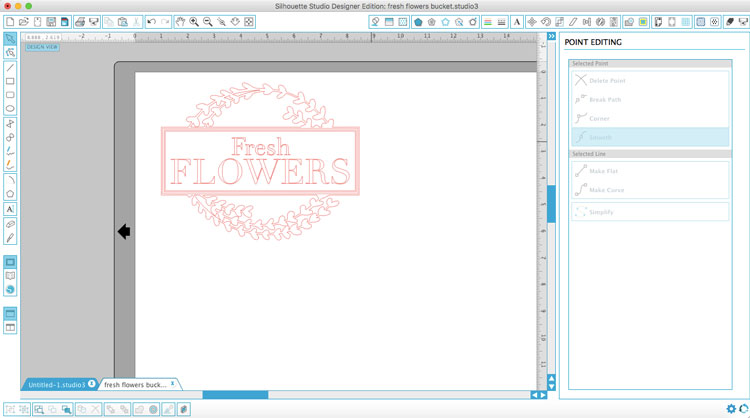The width and height of the screenshot is (750, 418).
Task: Open the Fill Color panel pentagon icon
Action: click(418, 22)
